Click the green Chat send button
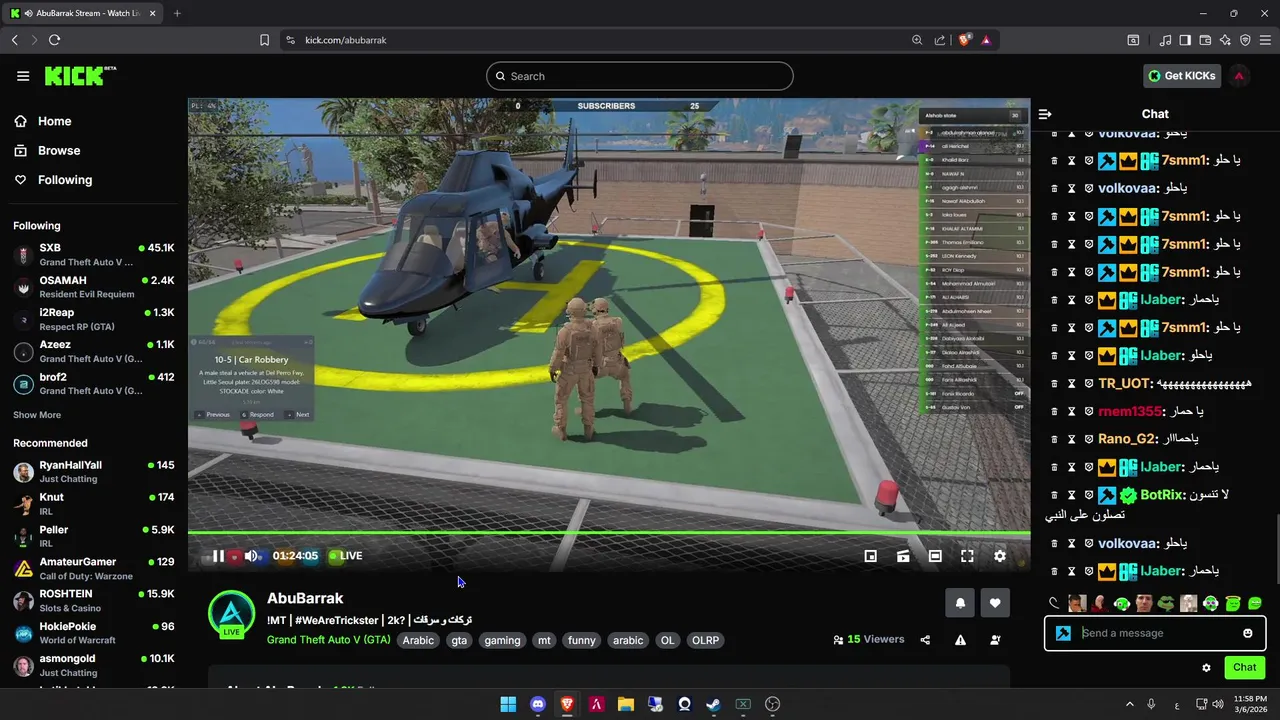 (x=1245, y=667)
